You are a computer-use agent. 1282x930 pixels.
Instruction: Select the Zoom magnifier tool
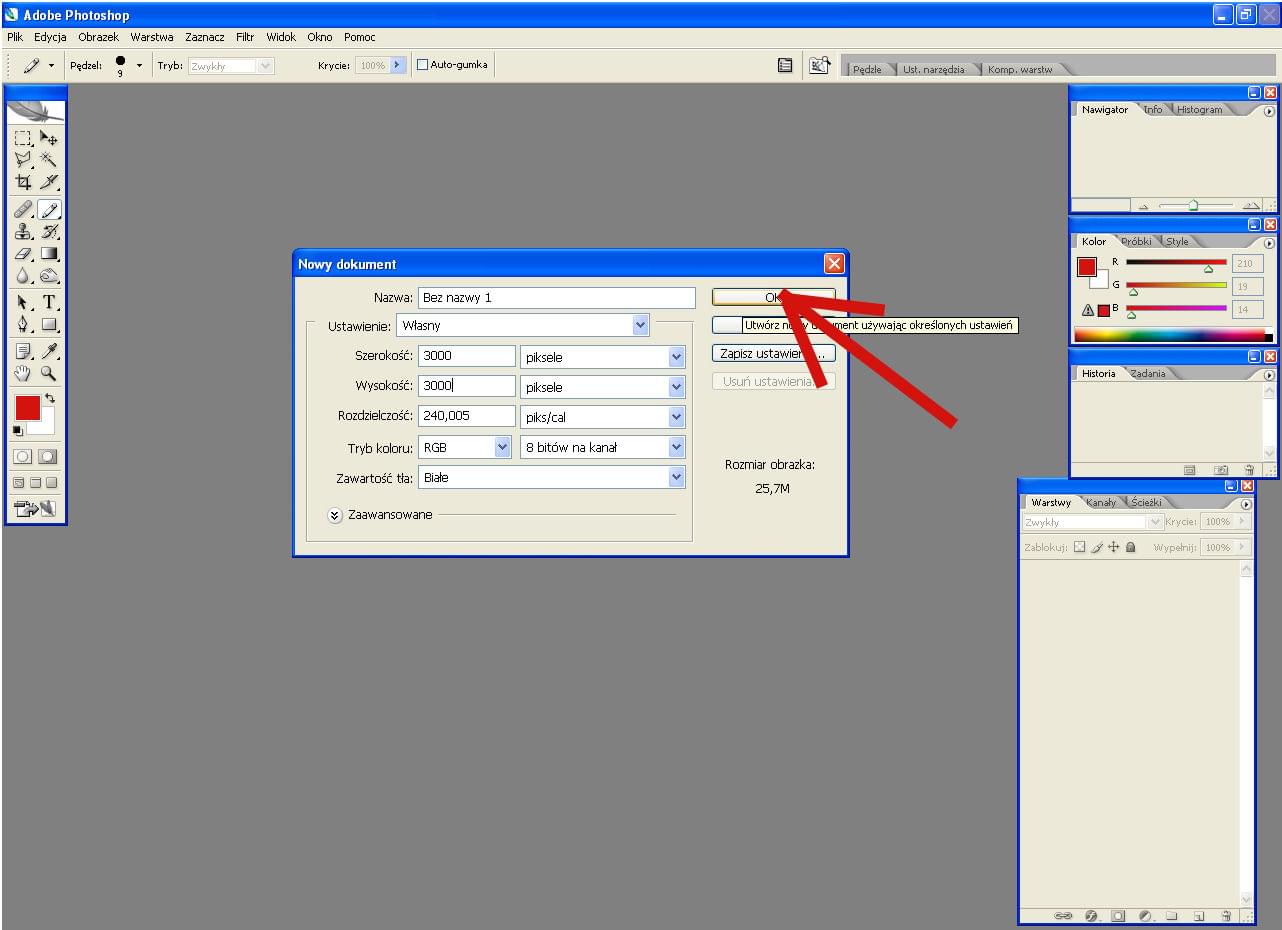[48, 374]
